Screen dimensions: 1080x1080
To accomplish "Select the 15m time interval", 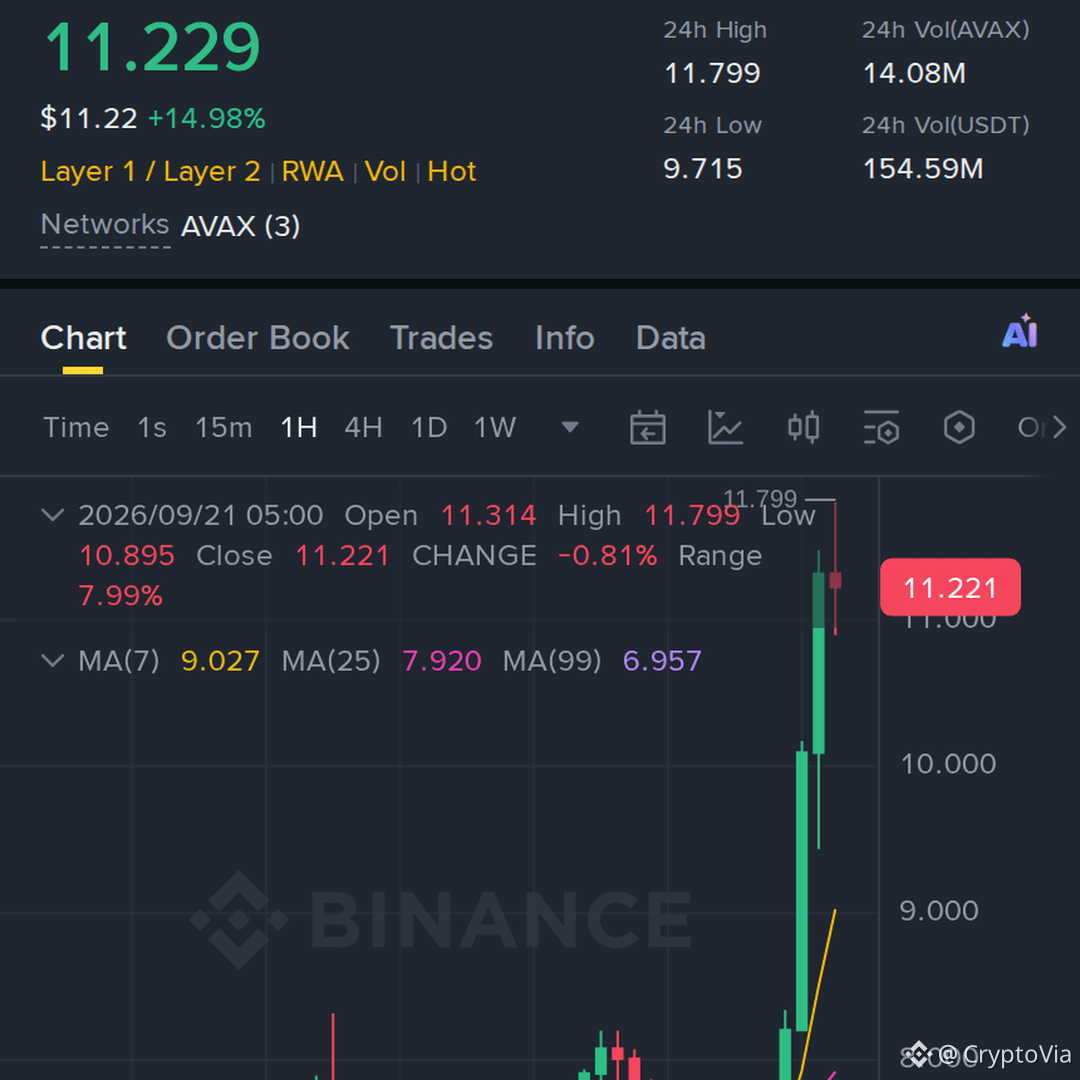I will pyautogui.click(x=223, y=428).
